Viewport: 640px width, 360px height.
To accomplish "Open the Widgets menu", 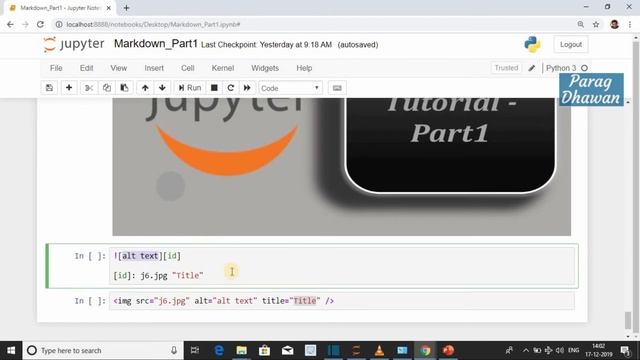I will (x=265, y=68).
